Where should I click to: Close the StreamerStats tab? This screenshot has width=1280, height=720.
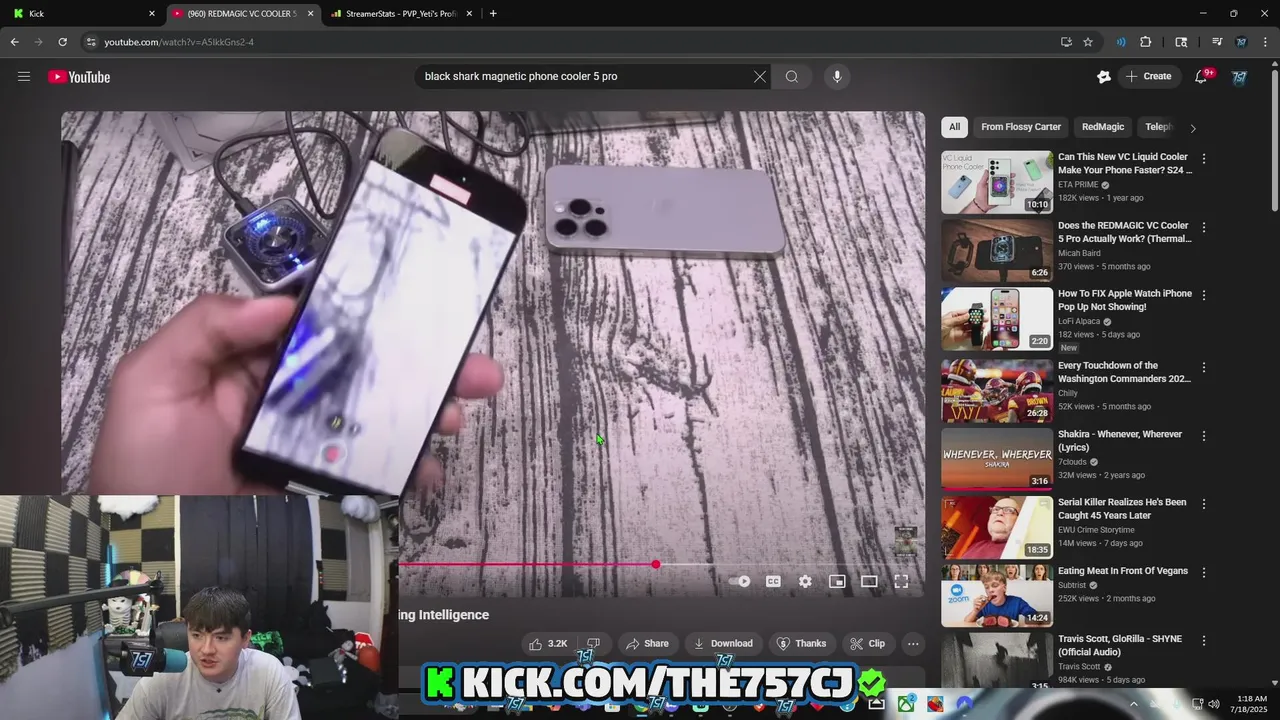[x=469, y=14]
